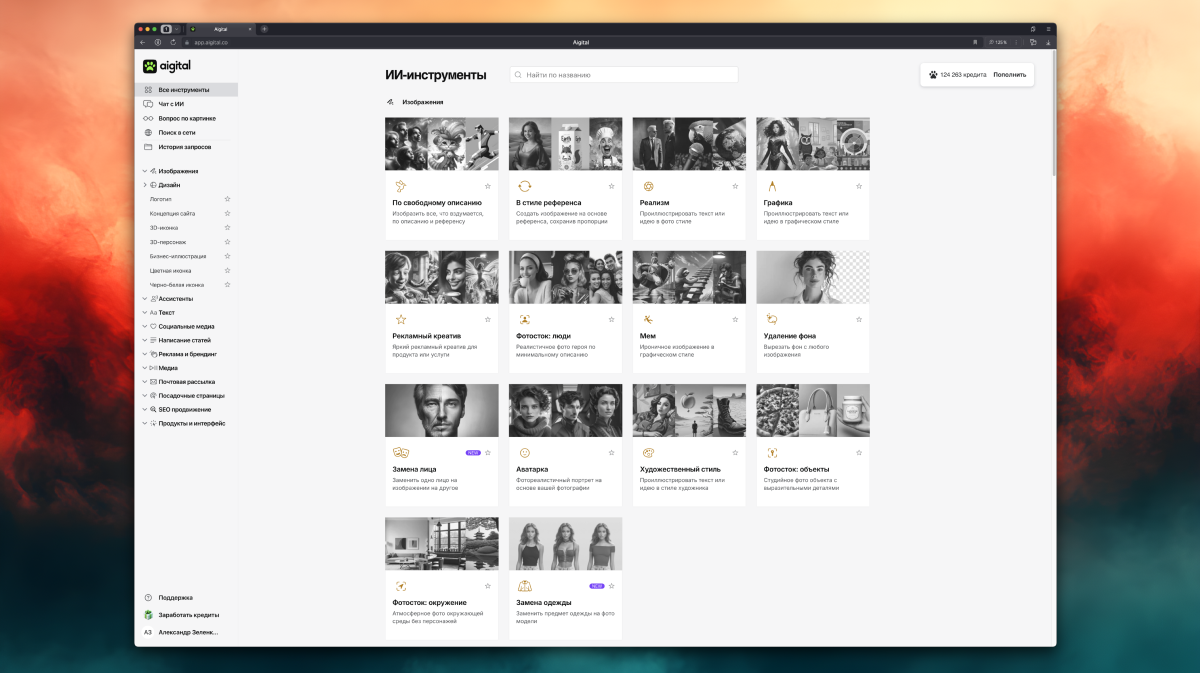Image resolution: width=1200 pixels, height=673 pixels.
Task: Toggle the star next to '3D-иконка' in the sidebar
Action: pos(227,228)
